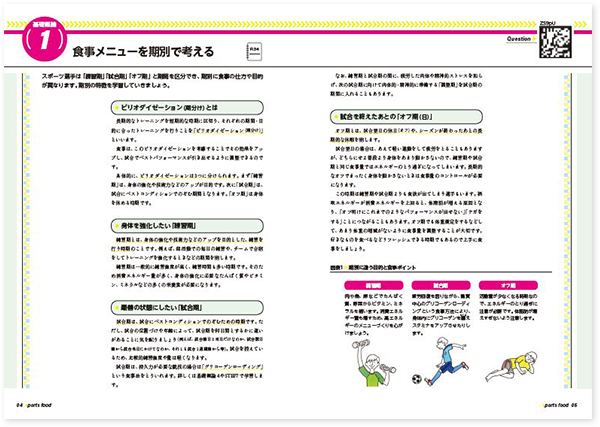The width and height of the screenshot is (600, 427).
Task: Click the highlighted term 「ピリオダイゼーション(期分け)」
Action: 228,130
